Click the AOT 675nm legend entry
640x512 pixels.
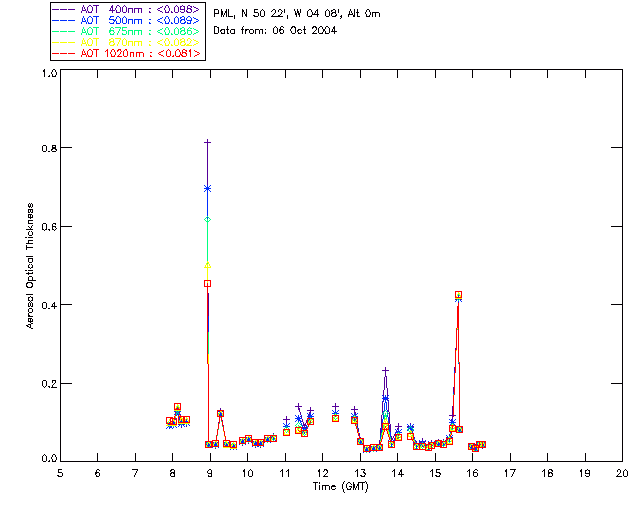click(x=127, y=31)
